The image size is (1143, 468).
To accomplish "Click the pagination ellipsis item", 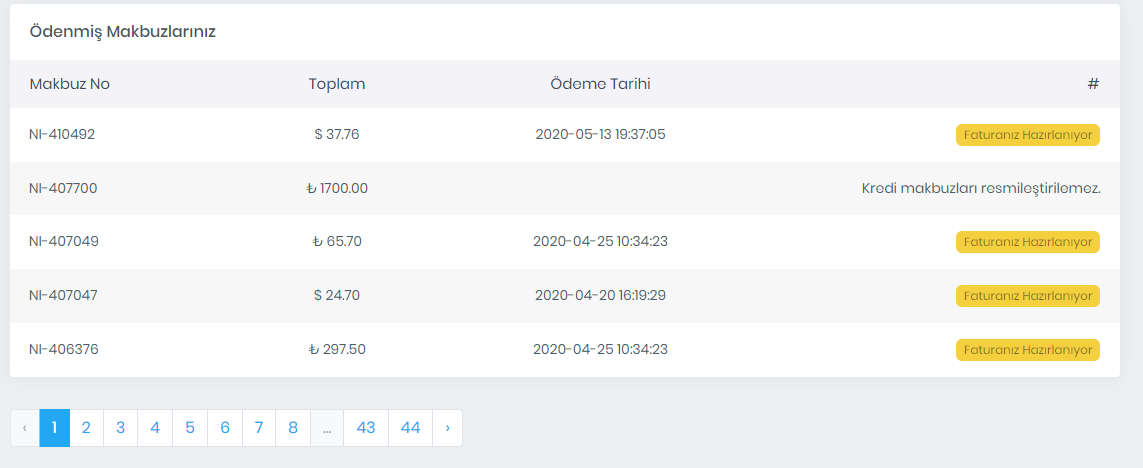I will coord(327,428).
